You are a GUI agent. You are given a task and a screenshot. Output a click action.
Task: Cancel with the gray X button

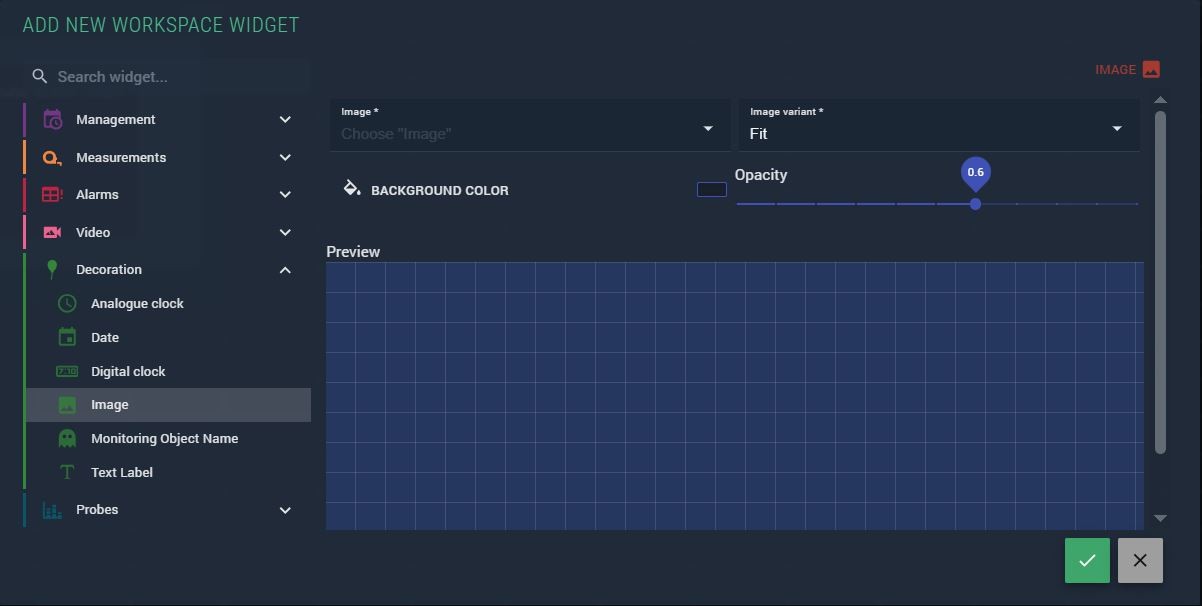1140,560
